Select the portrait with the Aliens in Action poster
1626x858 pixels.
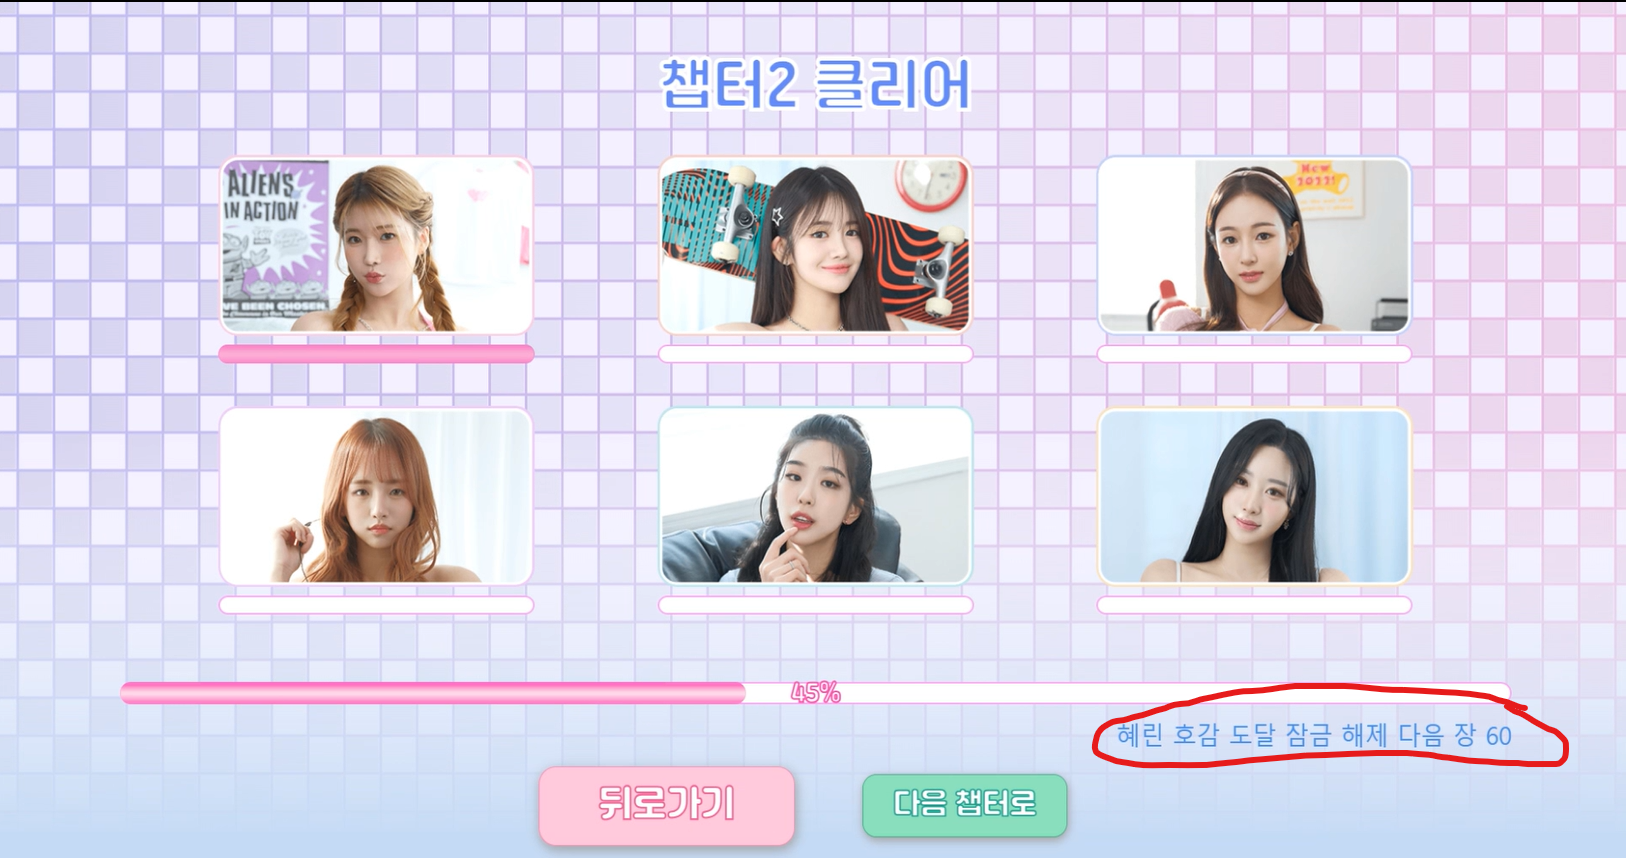click(x=376, y=245)
